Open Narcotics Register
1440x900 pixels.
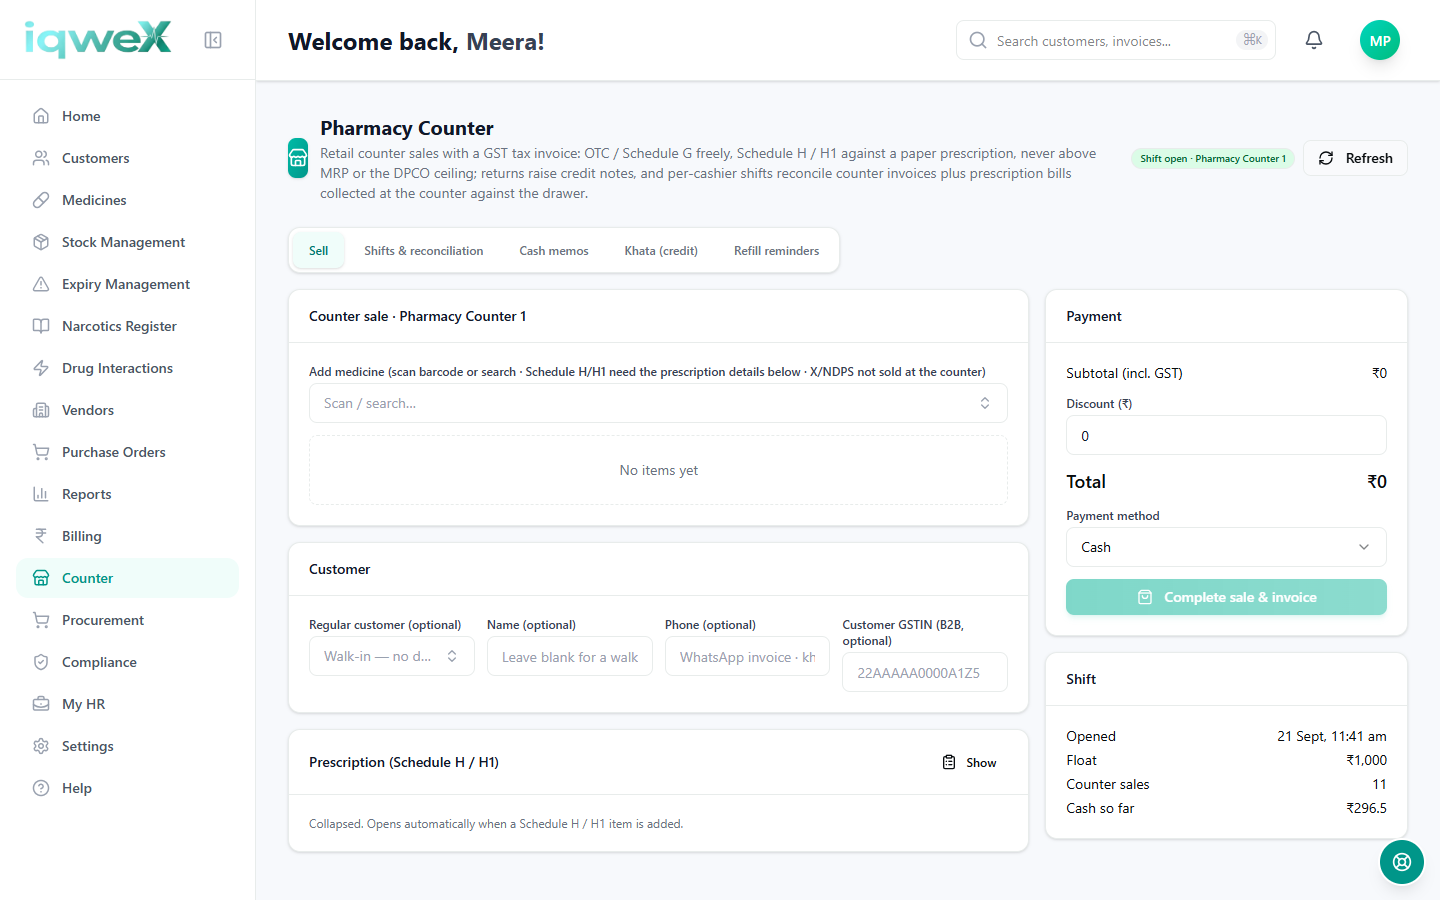pyautogui.click(x=128, y=326)
